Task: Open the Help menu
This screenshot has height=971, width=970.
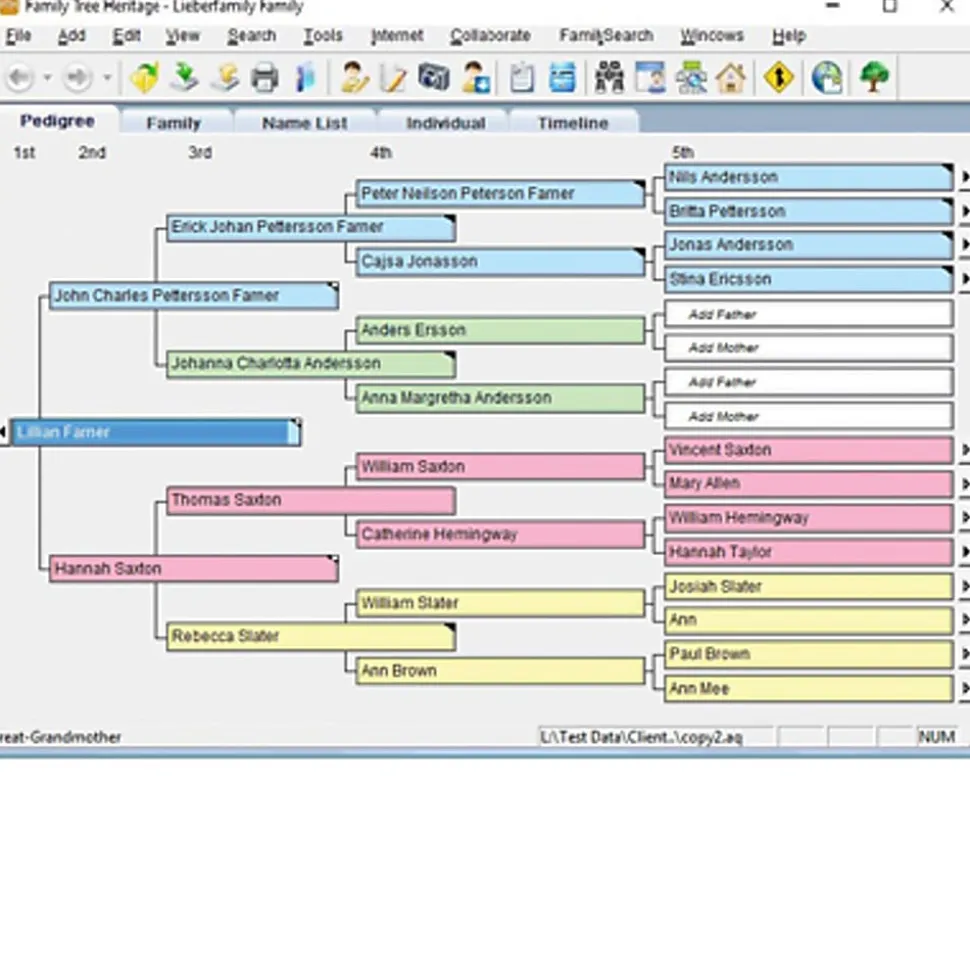Action: click(x=789, y=36)
